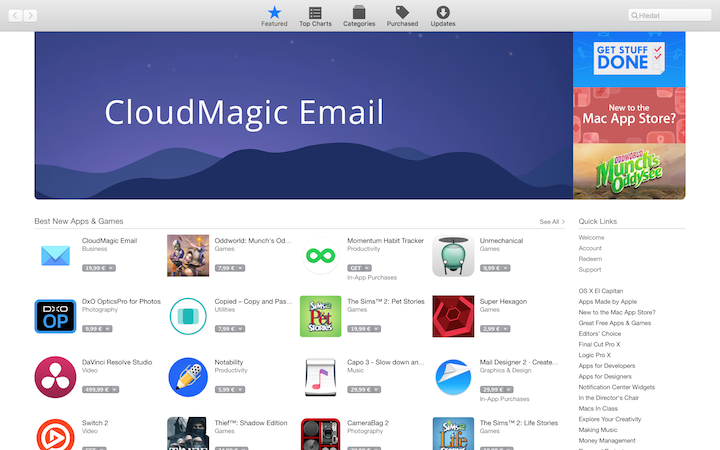Expand the arrow on Copied 7,99 € button

[x=241, y=329]
